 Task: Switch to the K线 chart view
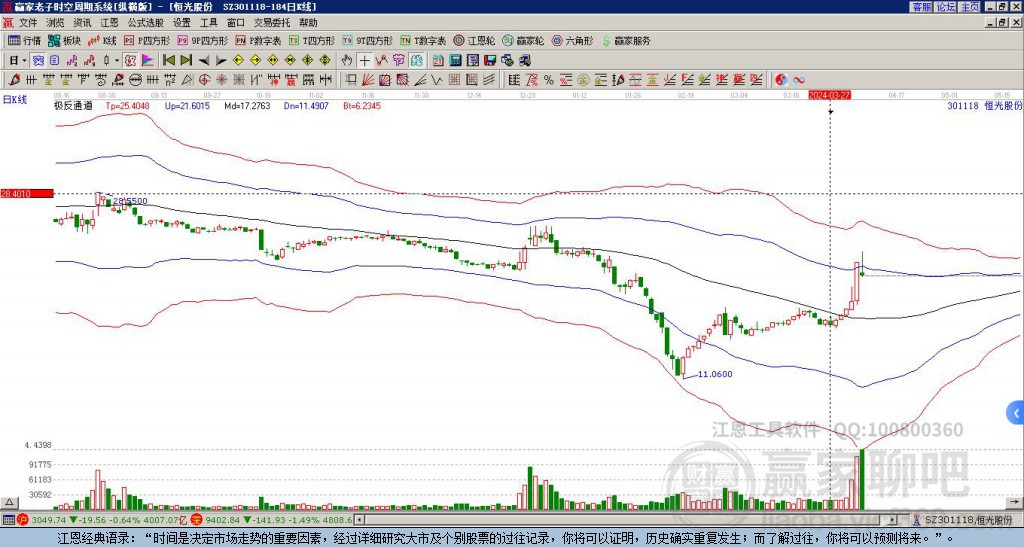coord(102,41)
